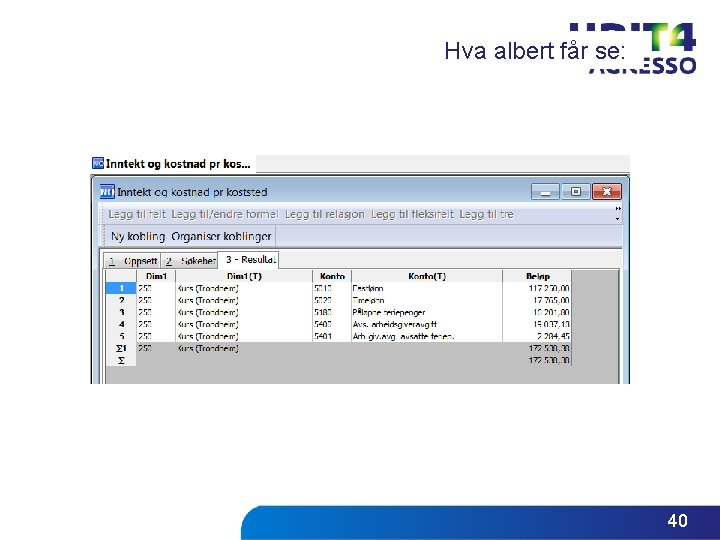
Task: Click the 'Konto(T)' column header
Action: point(427,276)
